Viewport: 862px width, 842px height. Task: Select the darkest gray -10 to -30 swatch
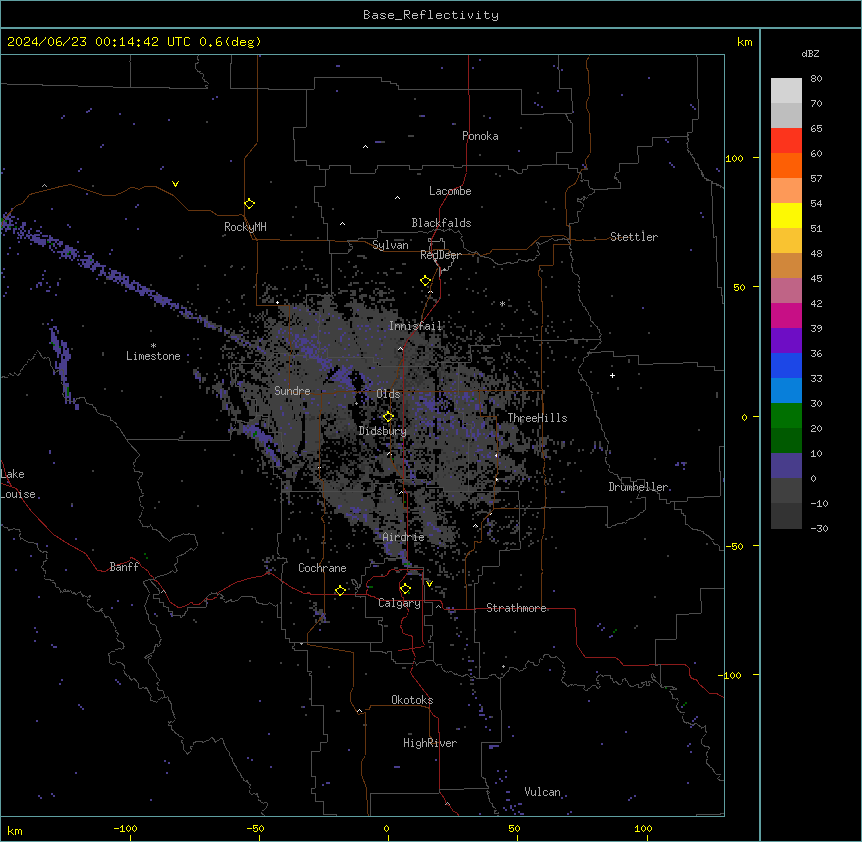(786, 516)
